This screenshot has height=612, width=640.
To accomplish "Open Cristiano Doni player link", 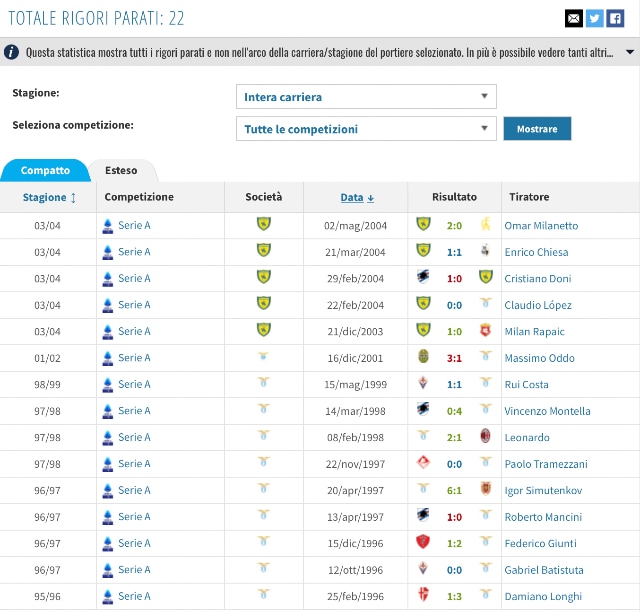I will pos(538,279).
